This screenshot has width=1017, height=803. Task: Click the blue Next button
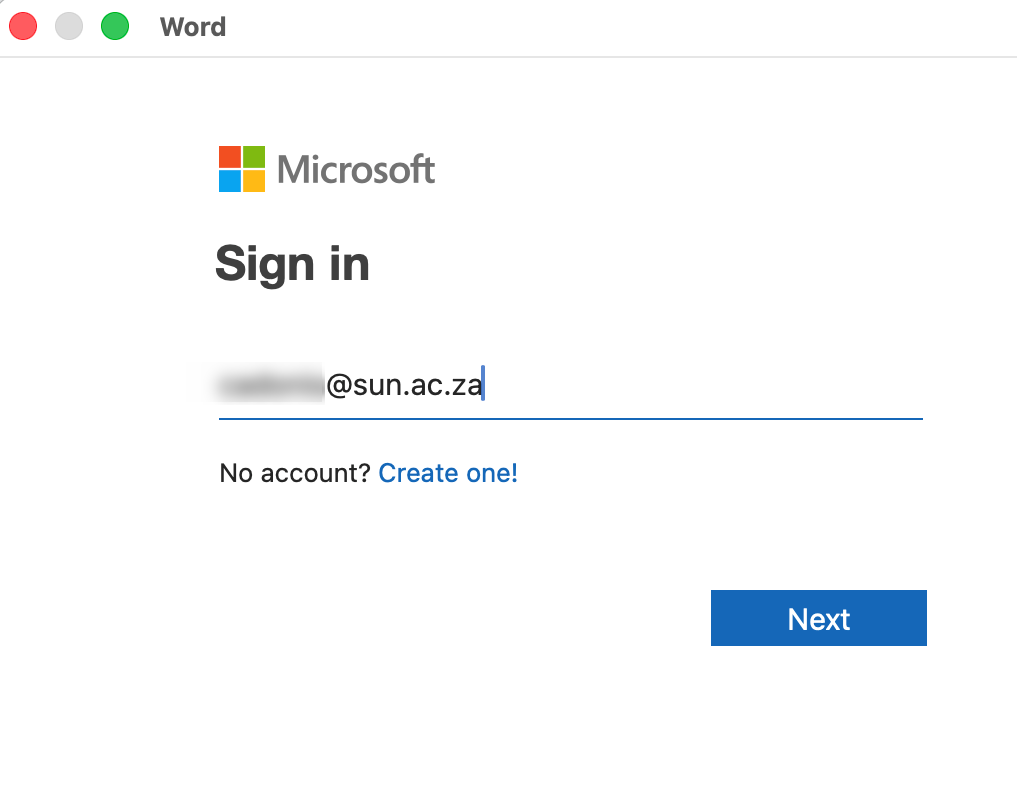pyautogui.click(x=819, y=617)
